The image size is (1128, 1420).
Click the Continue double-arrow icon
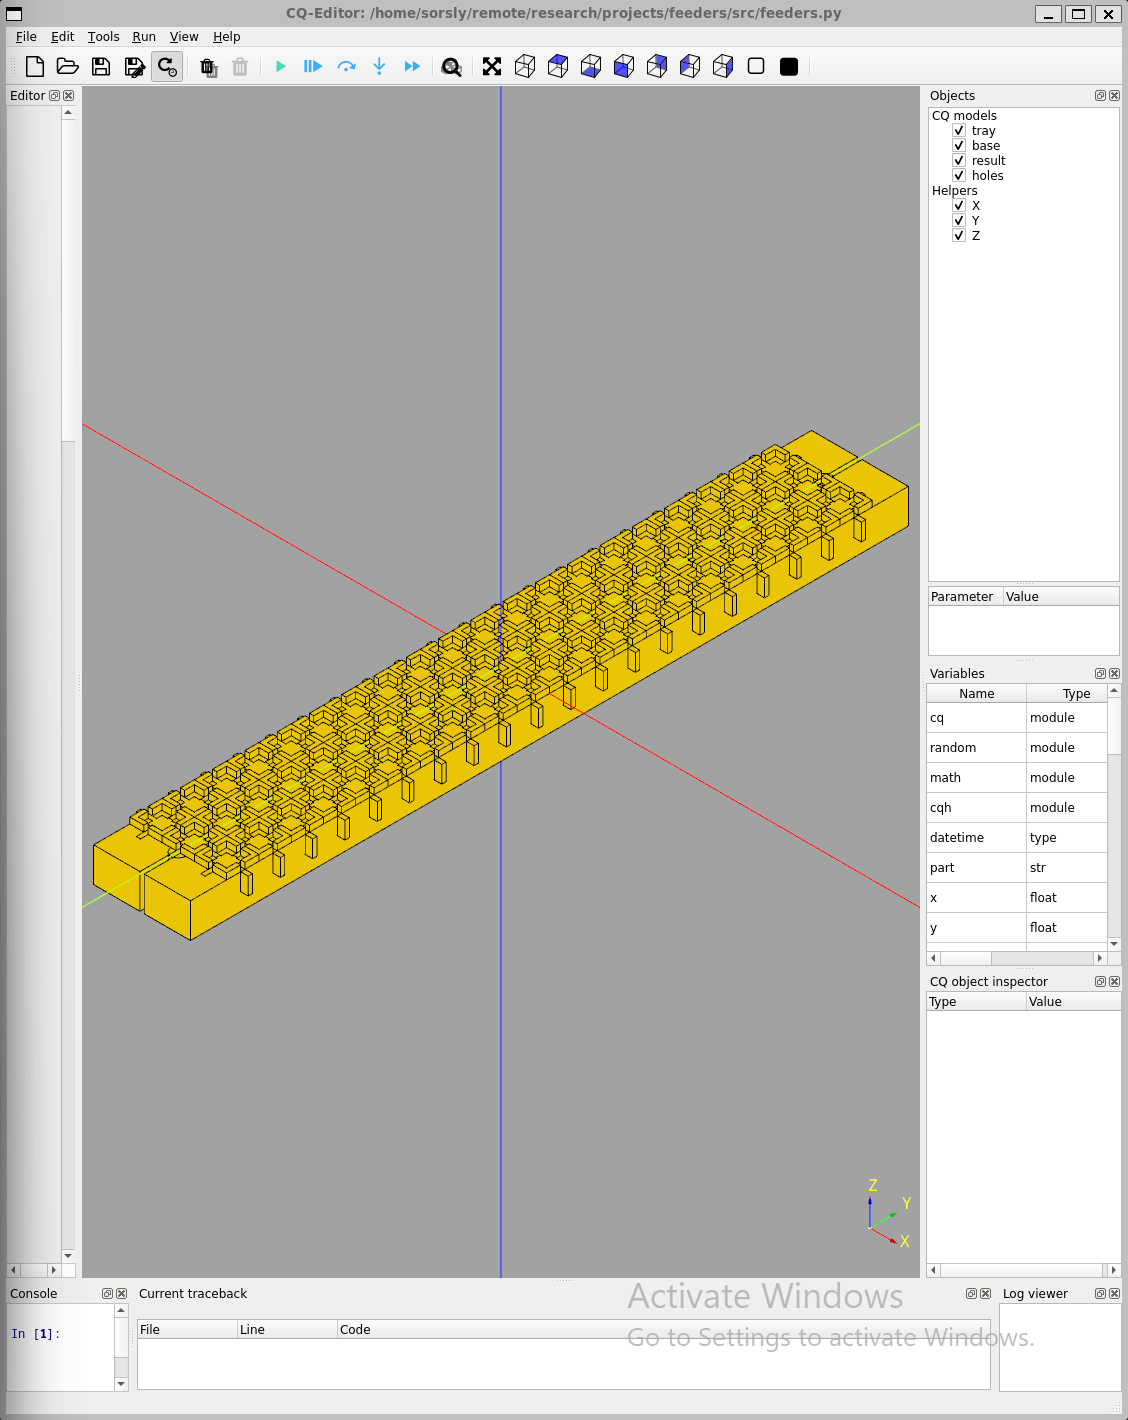click(x=412, y=67)
